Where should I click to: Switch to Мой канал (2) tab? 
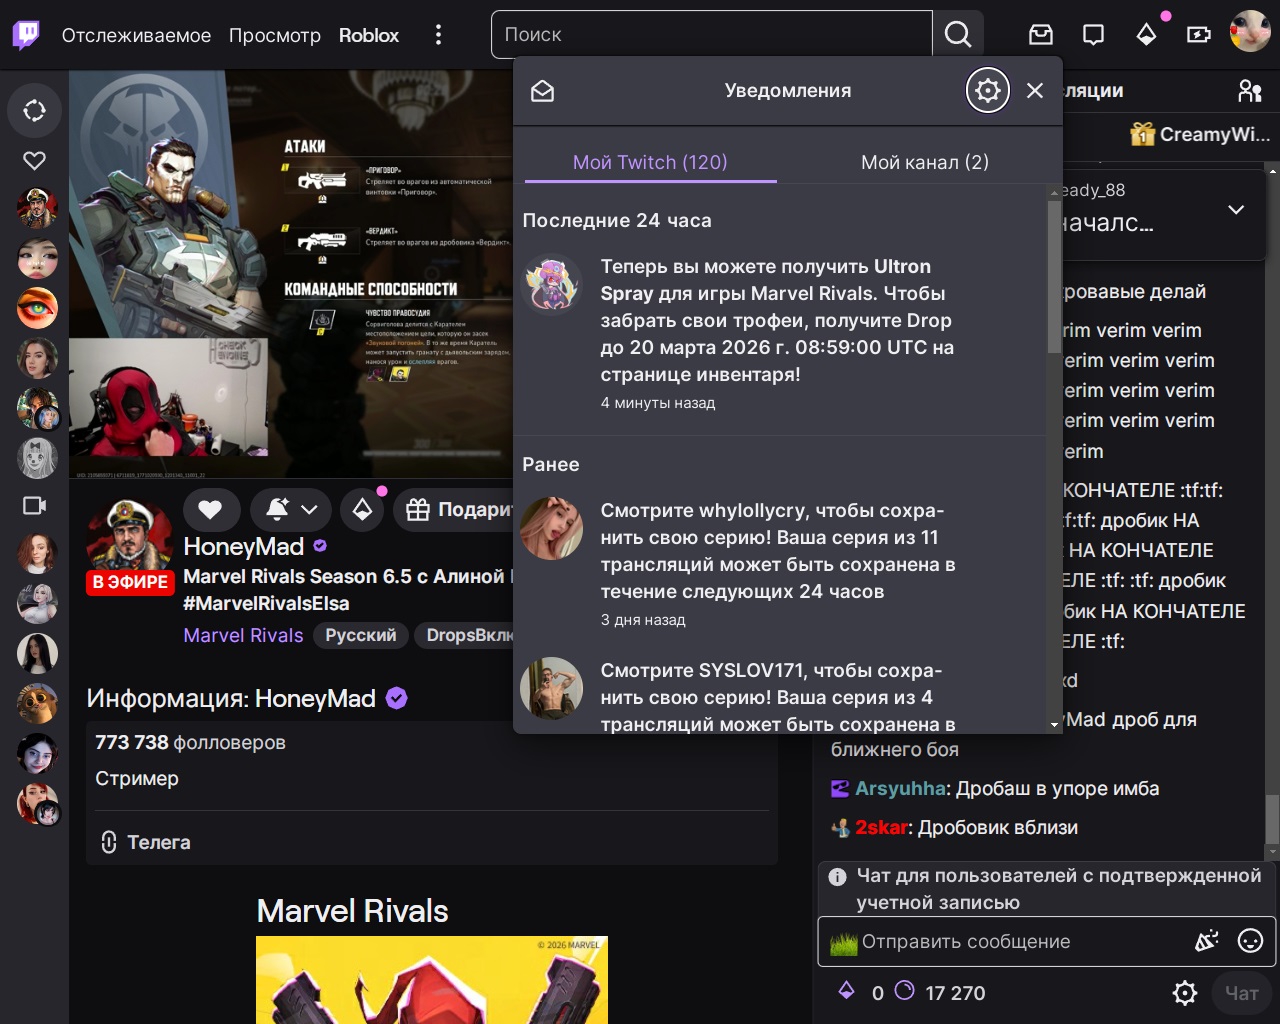(x=925, y=163)
